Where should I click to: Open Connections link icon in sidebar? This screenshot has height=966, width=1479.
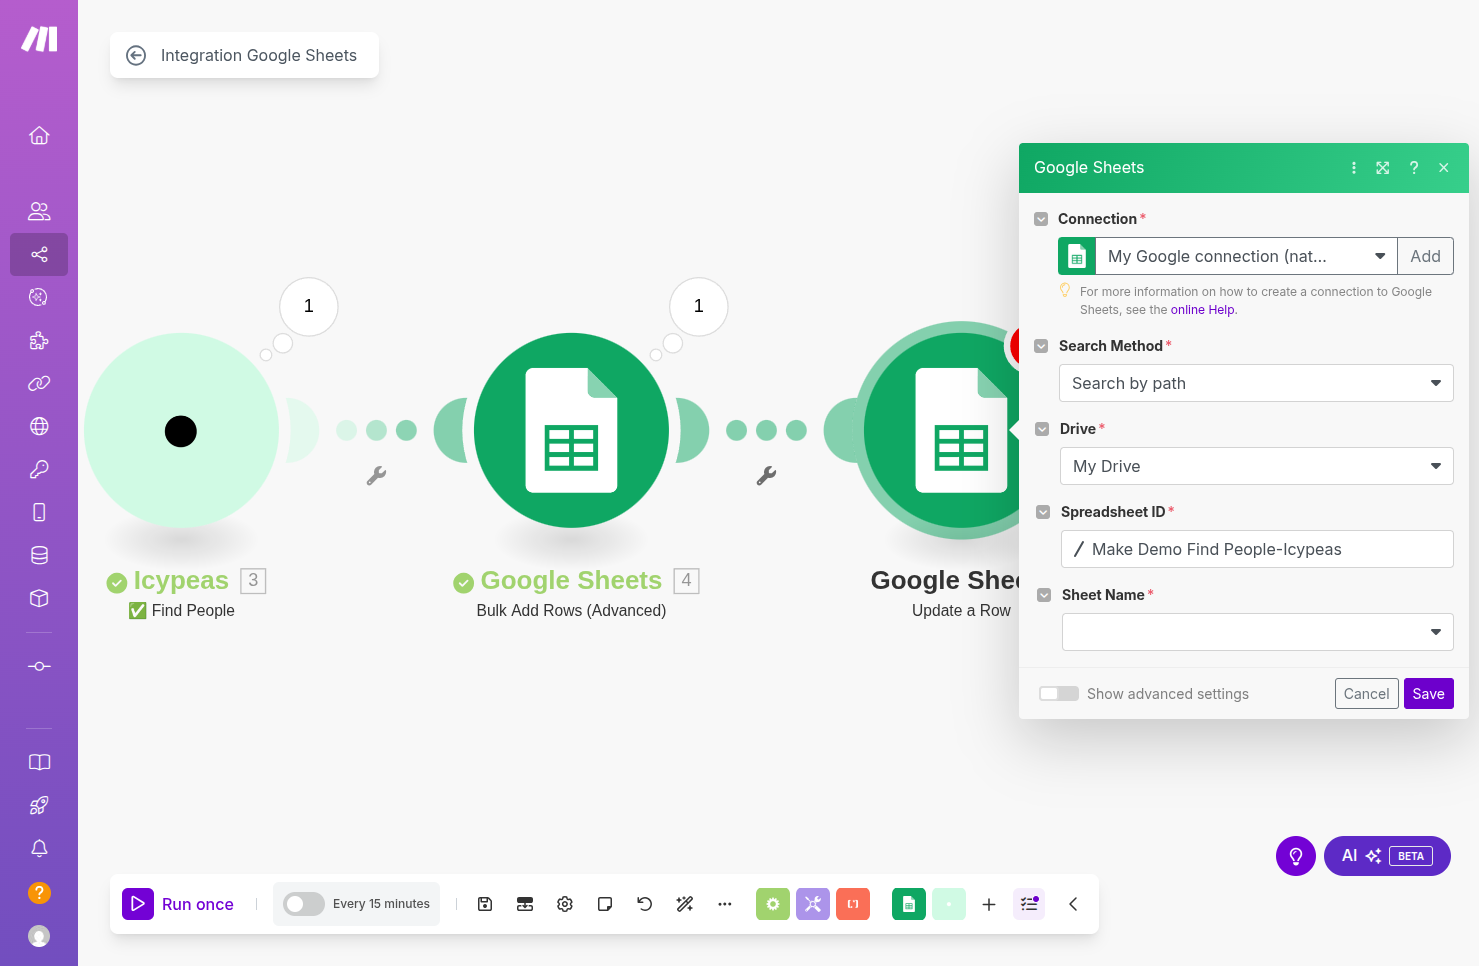click(x=39, y=383)
